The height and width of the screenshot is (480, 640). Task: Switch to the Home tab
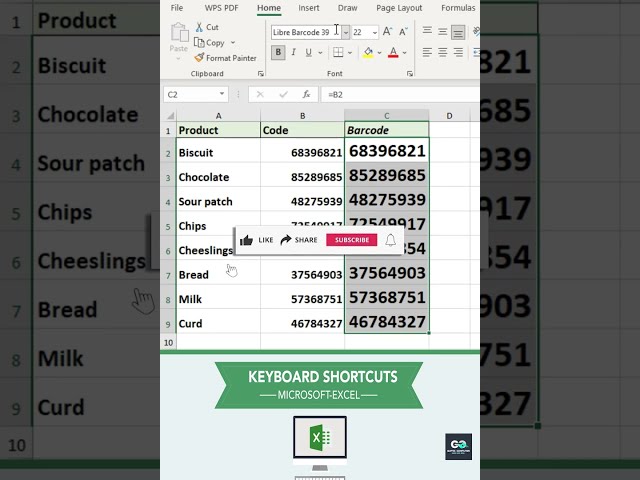pyautogui.click(x=269, y=8)
